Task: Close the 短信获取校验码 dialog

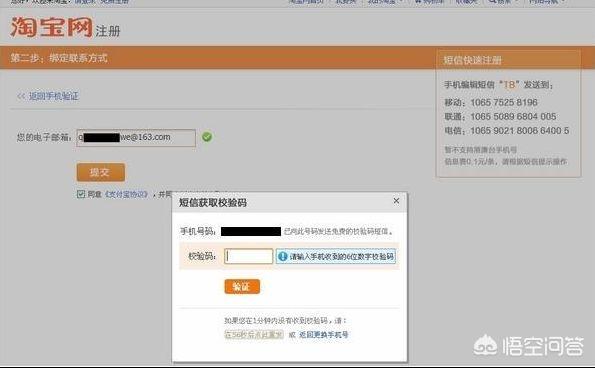Action: tap(396, 201)
